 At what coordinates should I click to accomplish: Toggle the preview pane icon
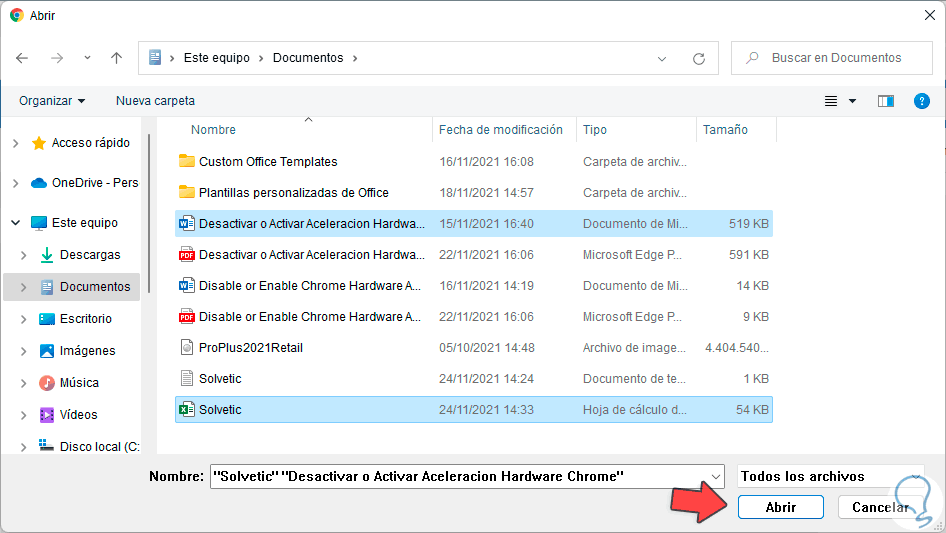pyautogui.click(x=886, y=101)
